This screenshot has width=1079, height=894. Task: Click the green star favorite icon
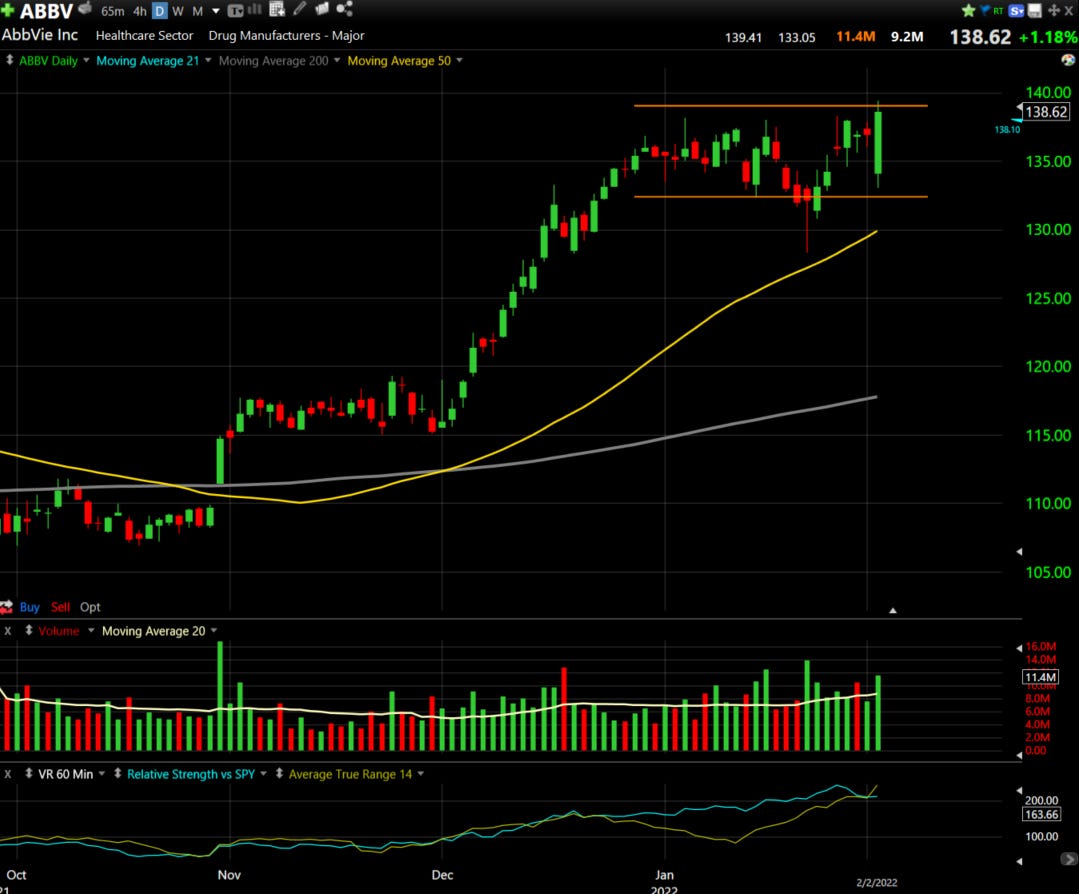coord(968,10)
